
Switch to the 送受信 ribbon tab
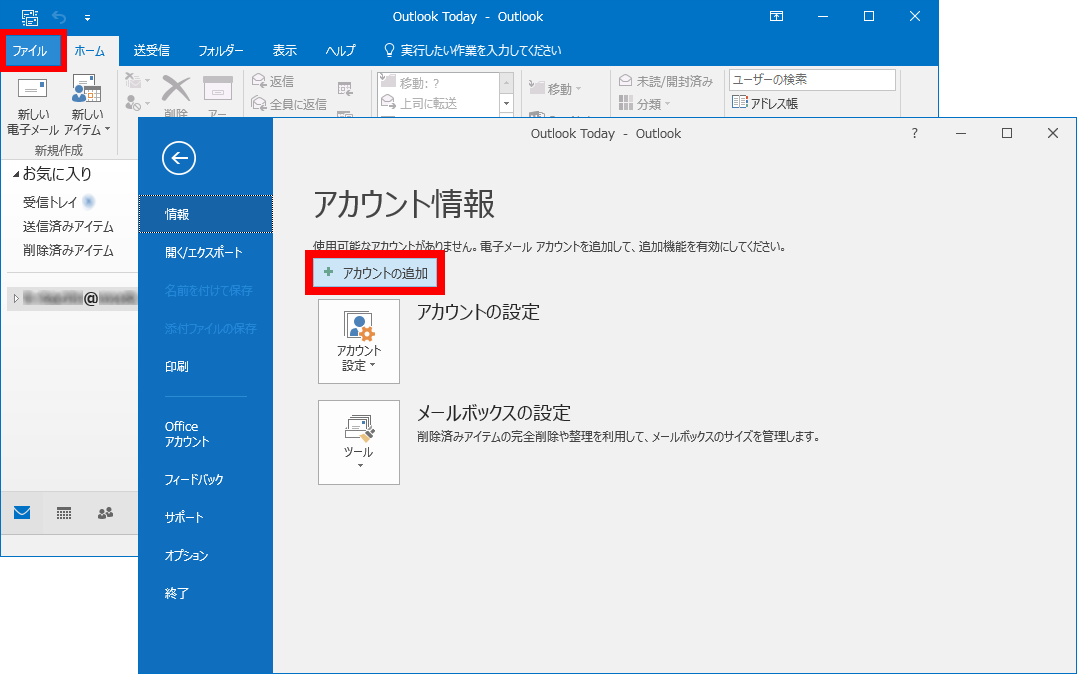[x=151, y=50]
